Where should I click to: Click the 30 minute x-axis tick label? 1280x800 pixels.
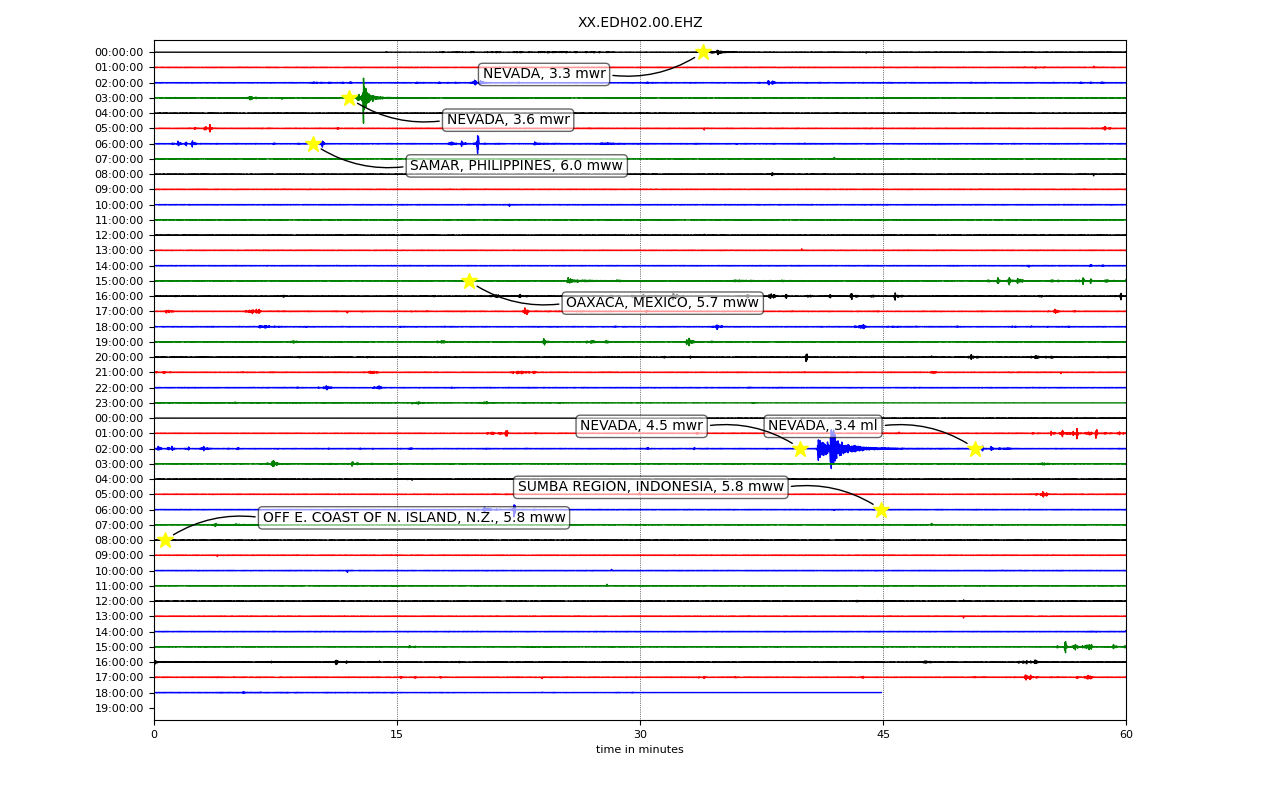click(640, 735)
